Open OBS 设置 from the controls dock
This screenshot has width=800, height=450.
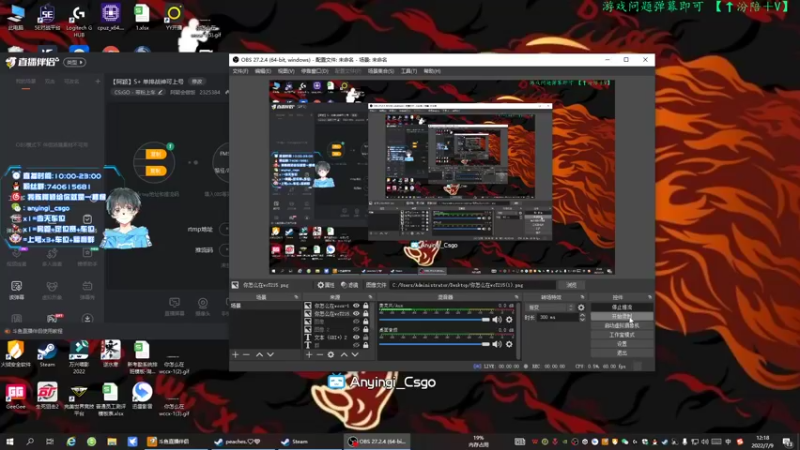tap(621, 344)
